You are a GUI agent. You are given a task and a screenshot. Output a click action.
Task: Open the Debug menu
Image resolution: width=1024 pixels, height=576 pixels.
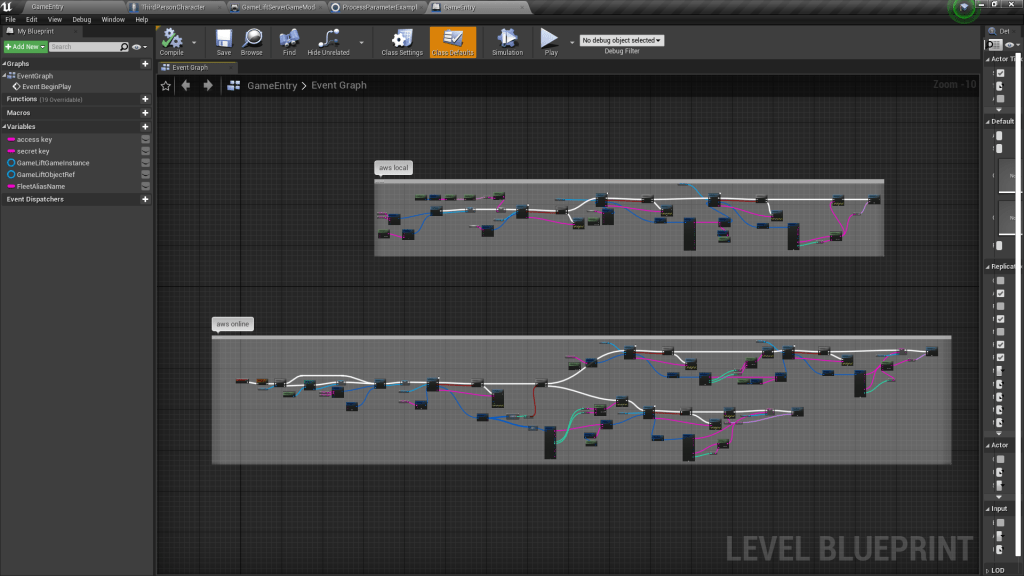(x=81, y=19)
